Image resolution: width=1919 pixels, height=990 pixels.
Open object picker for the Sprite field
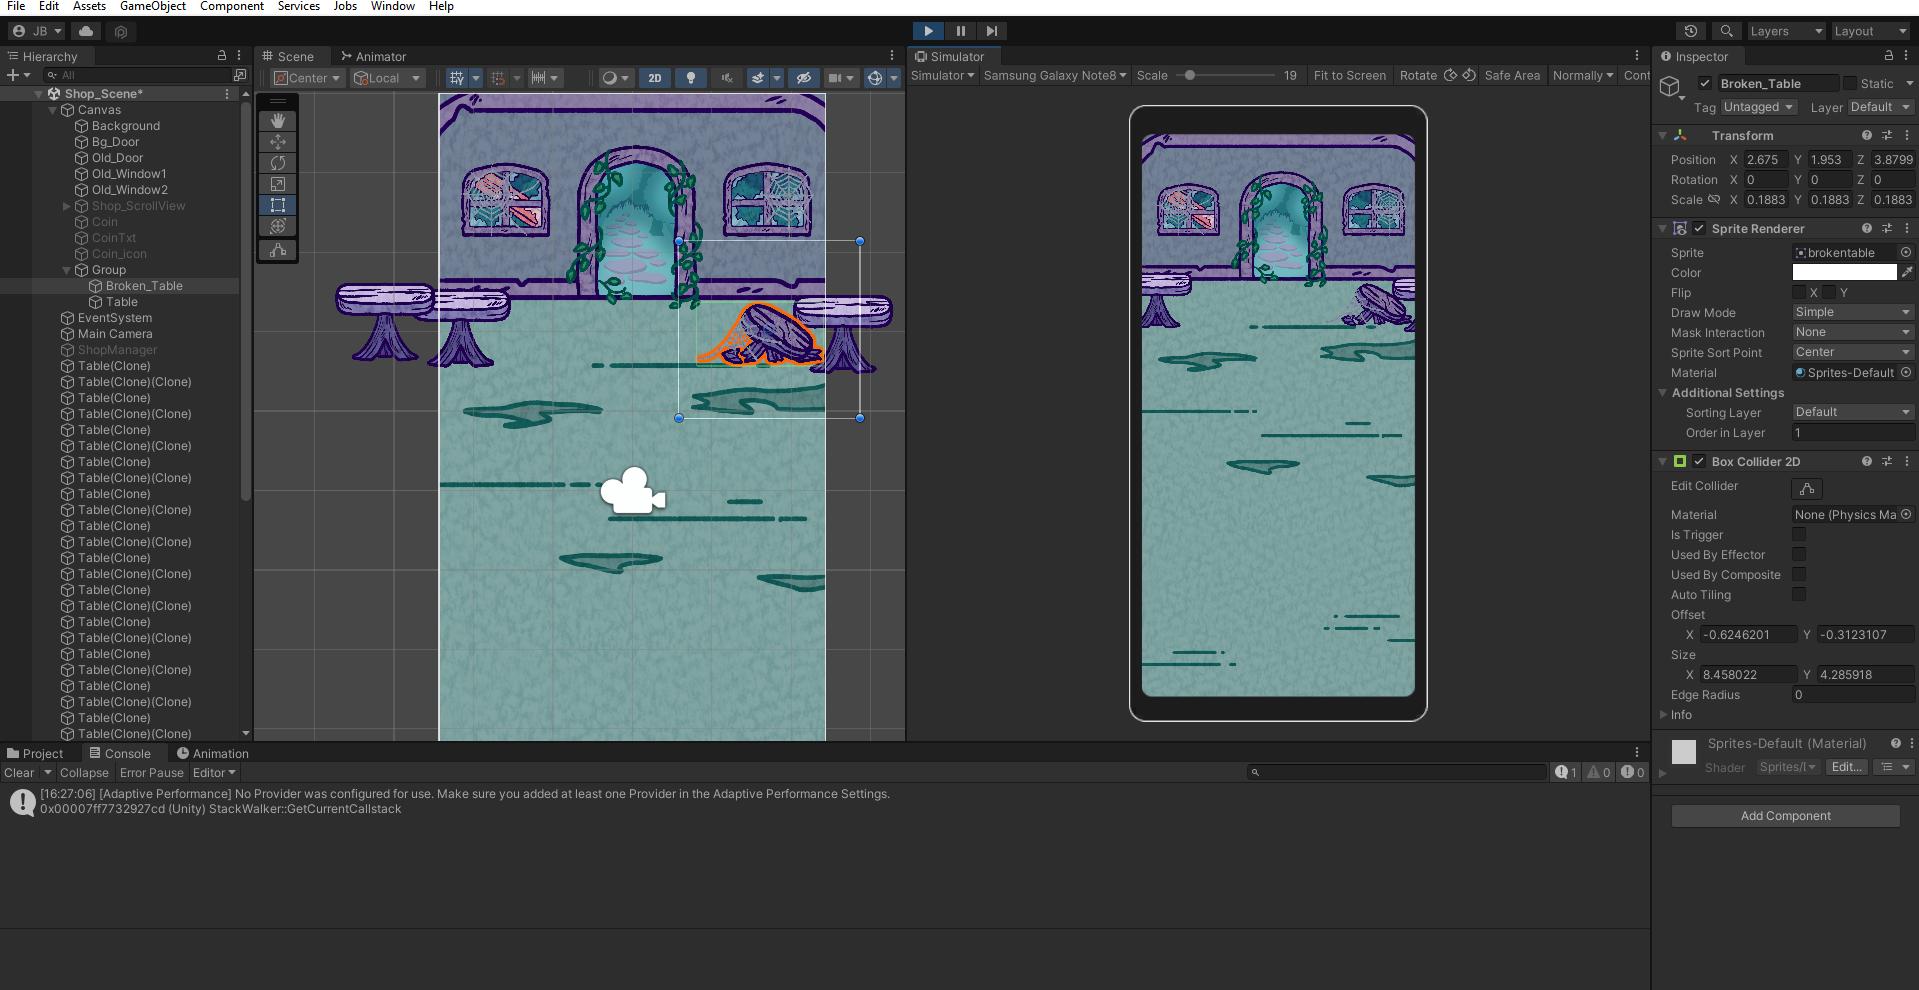click(1906, 252)
